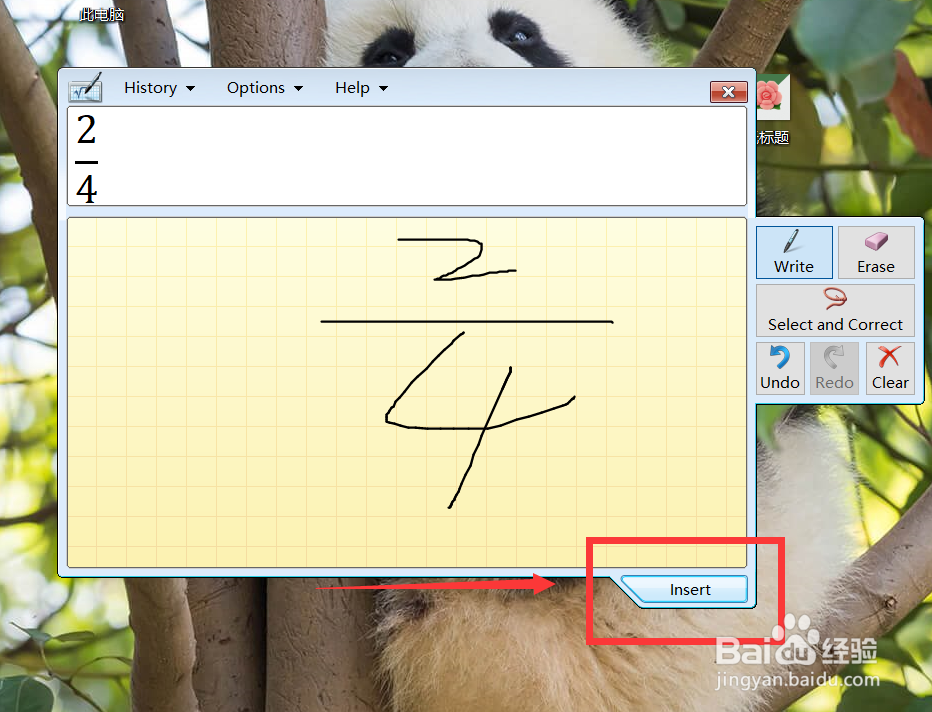Open the Options menu
The height and width of the screenshot is (712, 932).
coord(265,88)
